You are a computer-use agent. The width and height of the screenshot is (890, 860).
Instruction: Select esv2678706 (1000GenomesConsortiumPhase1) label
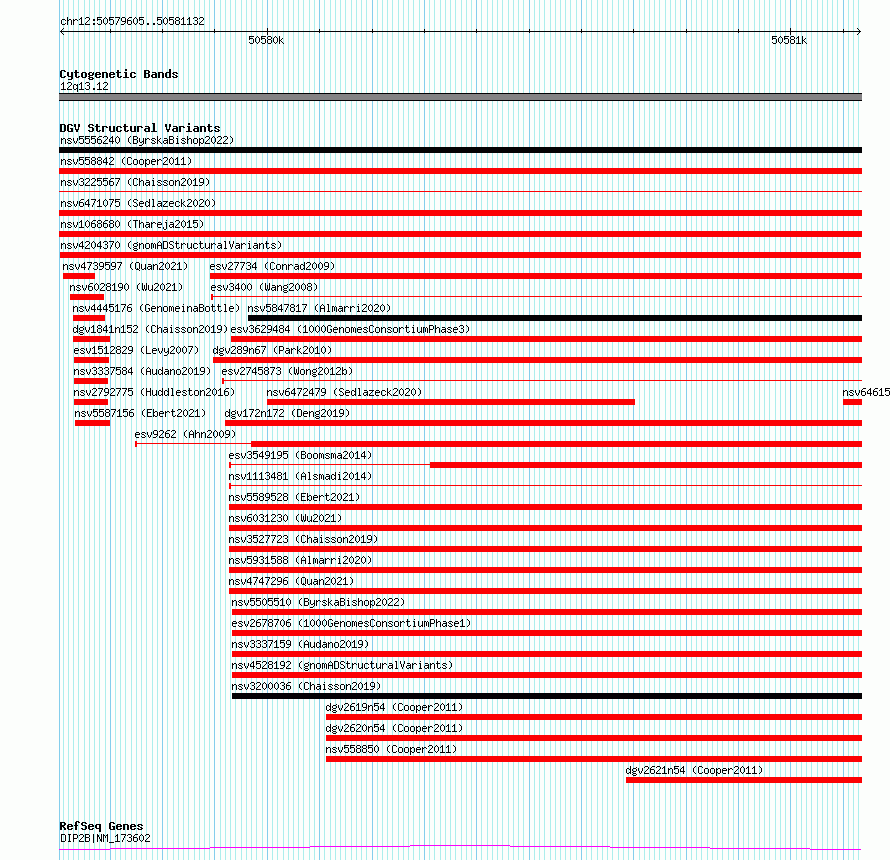click(351, 623)
